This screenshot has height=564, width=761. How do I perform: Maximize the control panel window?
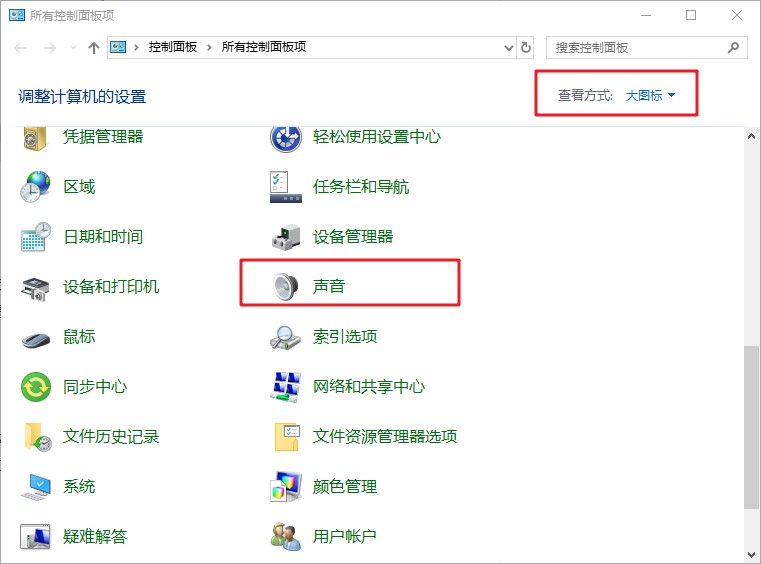click(x=691, y=15)
